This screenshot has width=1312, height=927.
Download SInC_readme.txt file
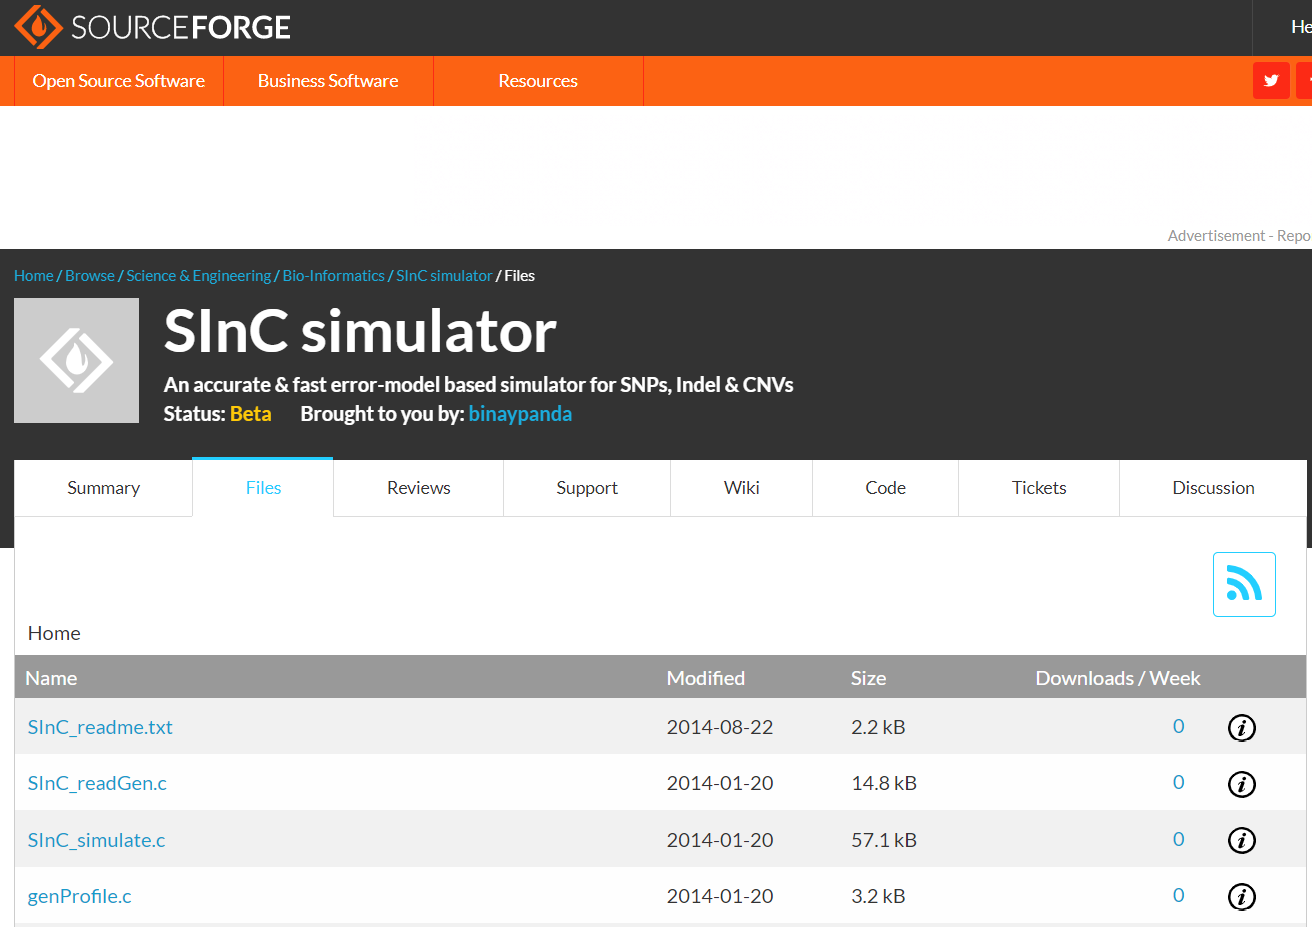pos(100,727)
